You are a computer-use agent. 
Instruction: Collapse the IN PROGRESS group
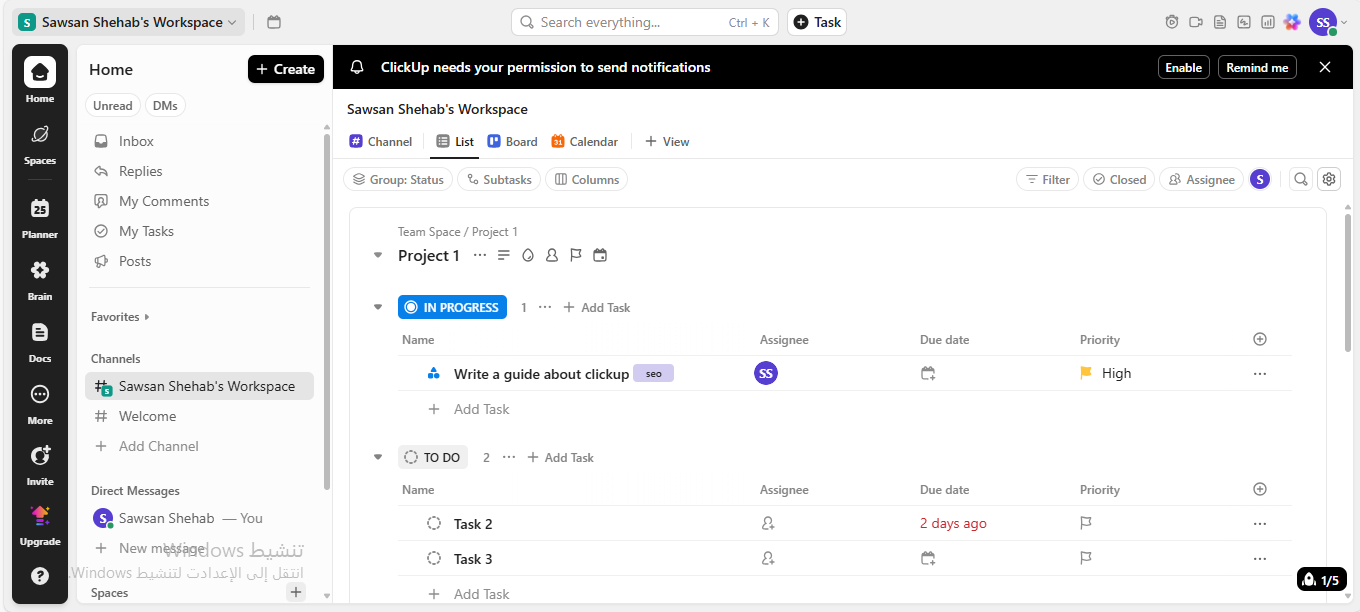(x=378, y=307)
